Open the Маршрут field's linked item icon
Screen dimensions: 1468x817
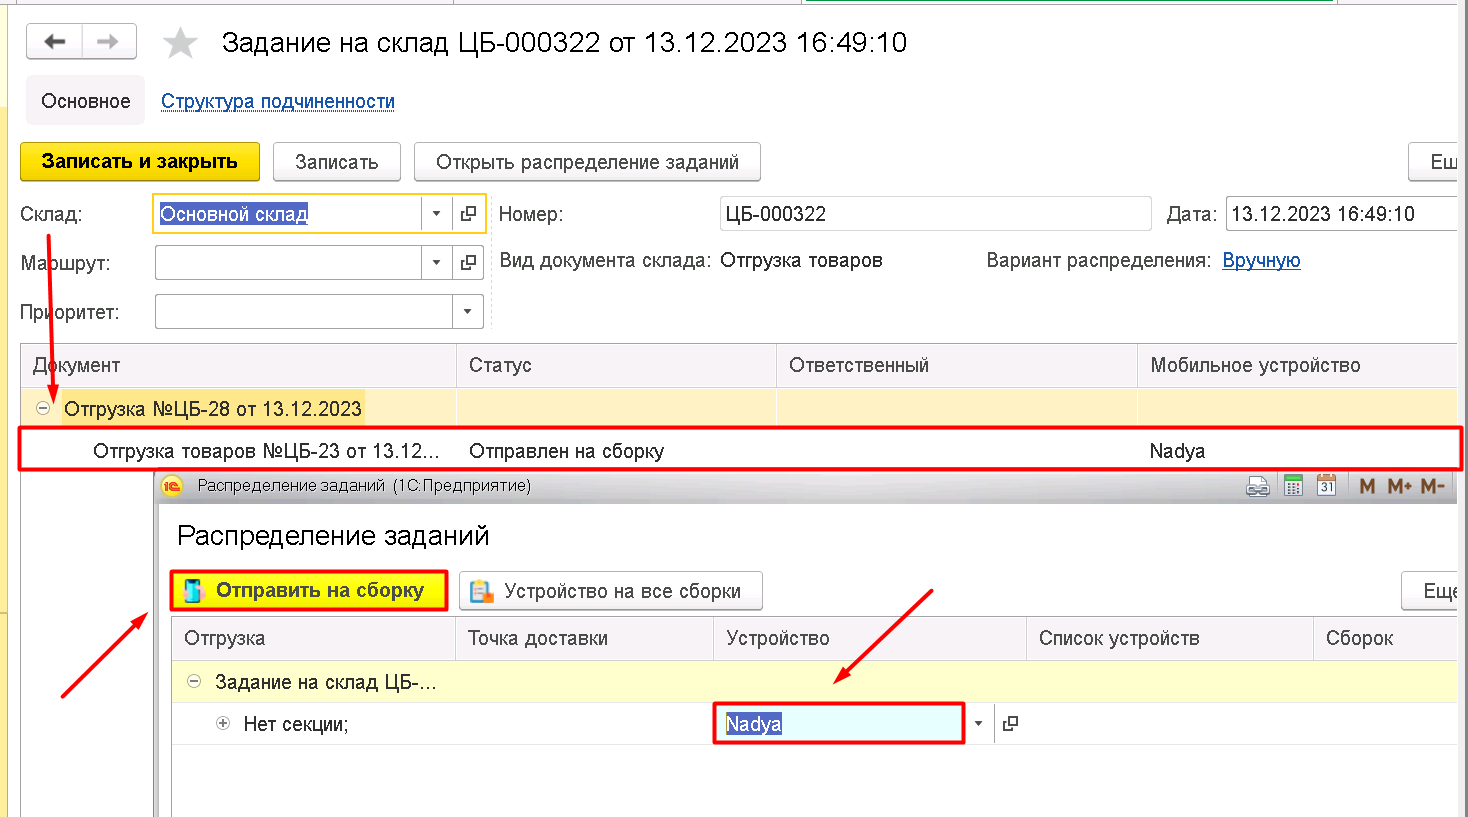[468, 263]
